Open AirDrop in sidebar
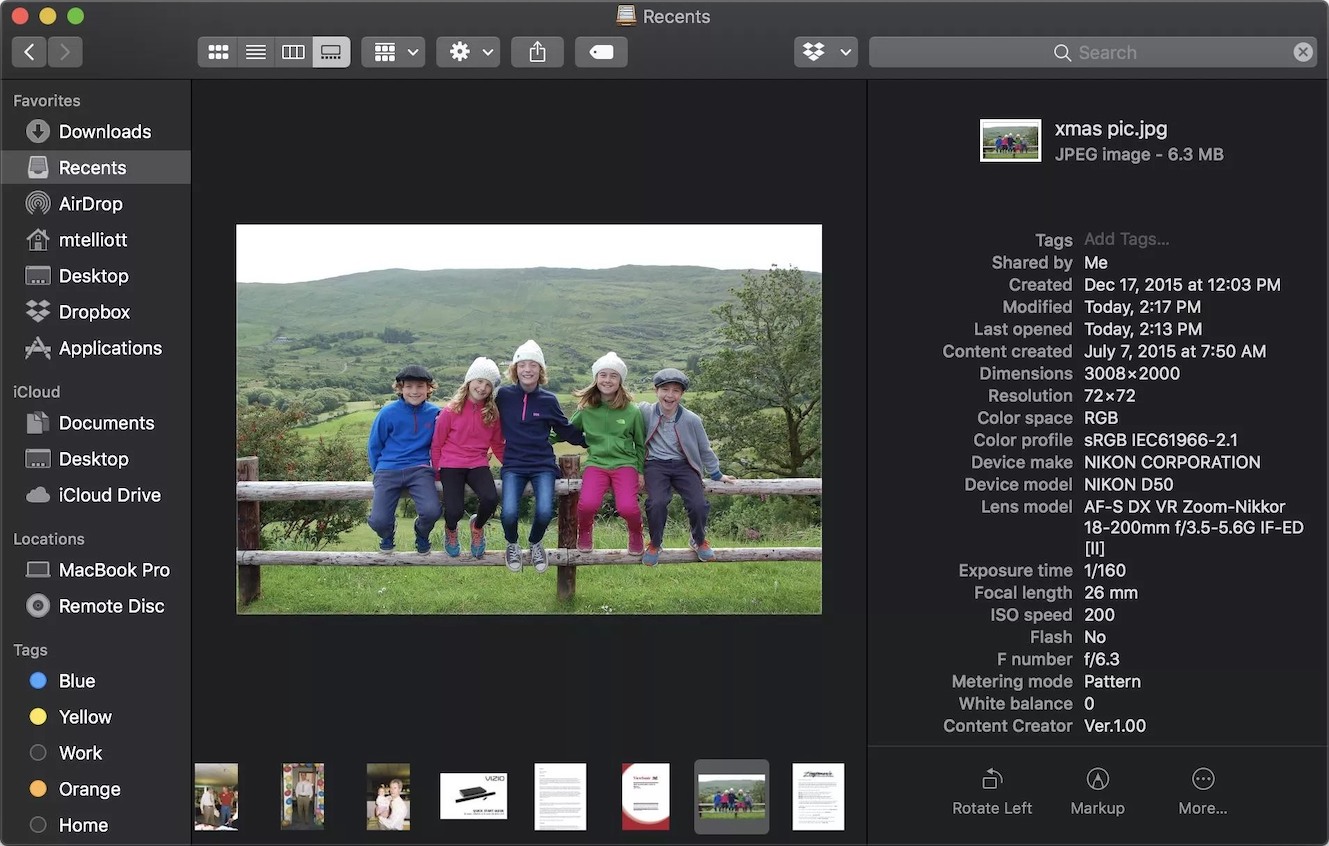1329x846 pixels. [90, 204]
